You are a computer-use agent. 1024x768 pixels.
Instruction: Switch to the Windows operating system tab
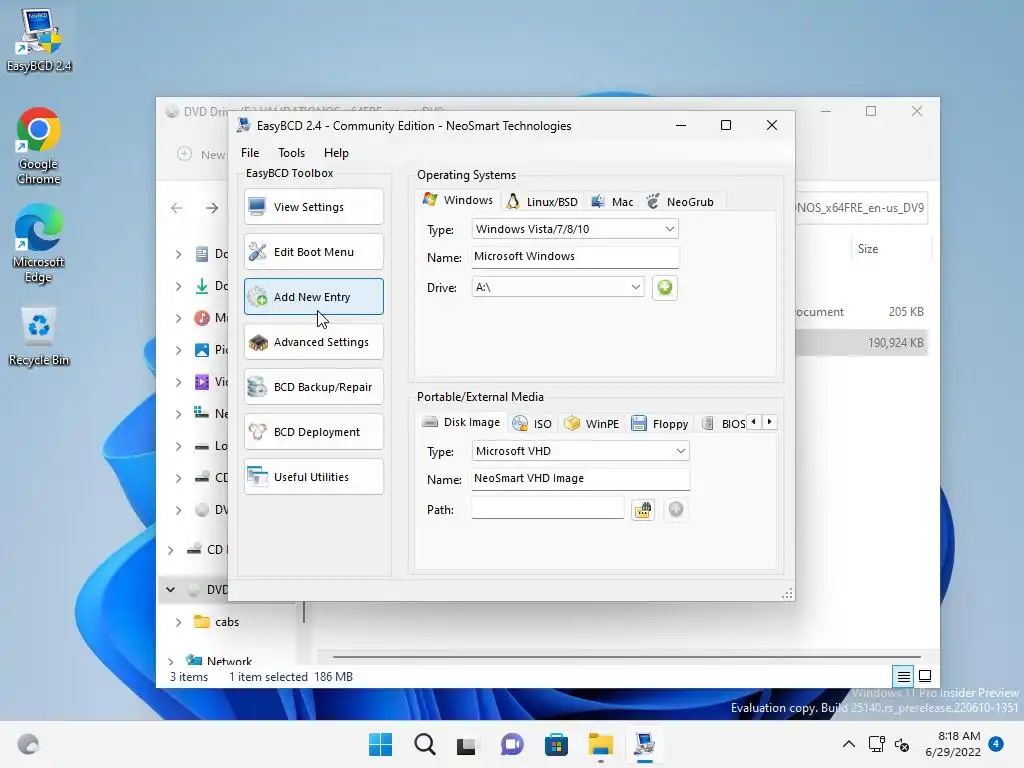point(458,200)
